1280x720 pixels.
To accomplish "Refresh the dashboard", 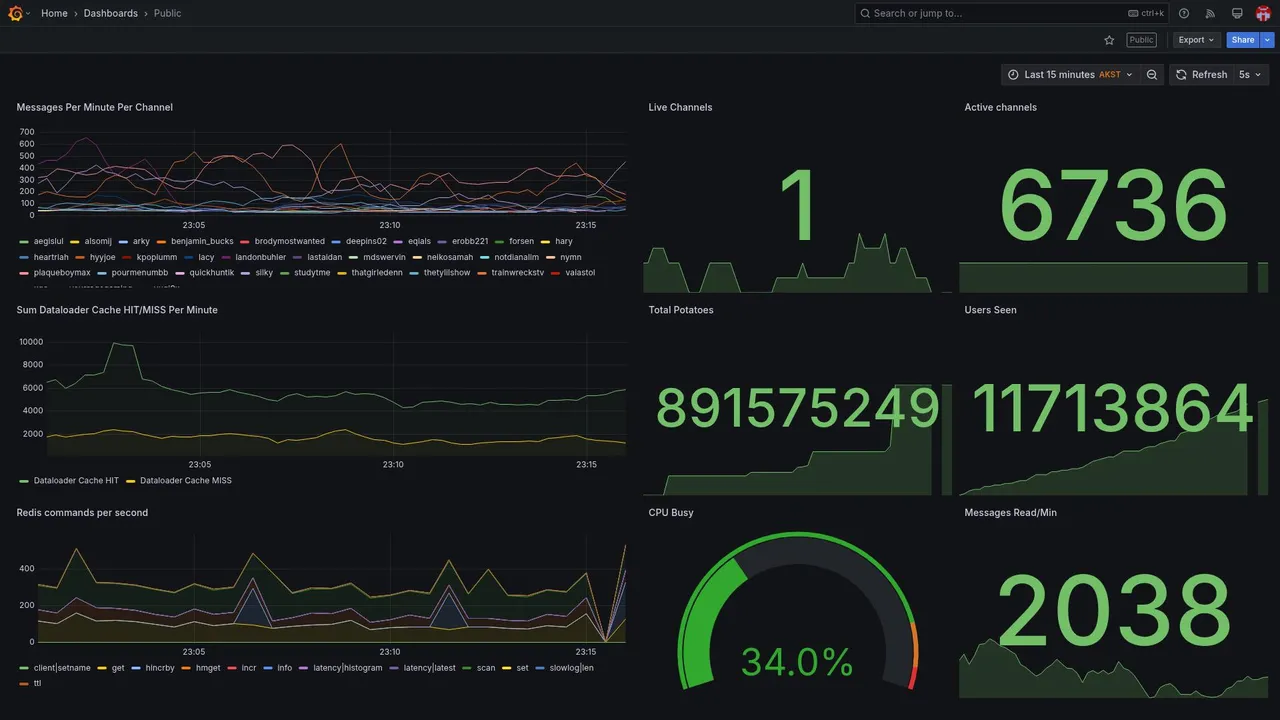I will click(1201, 75).
